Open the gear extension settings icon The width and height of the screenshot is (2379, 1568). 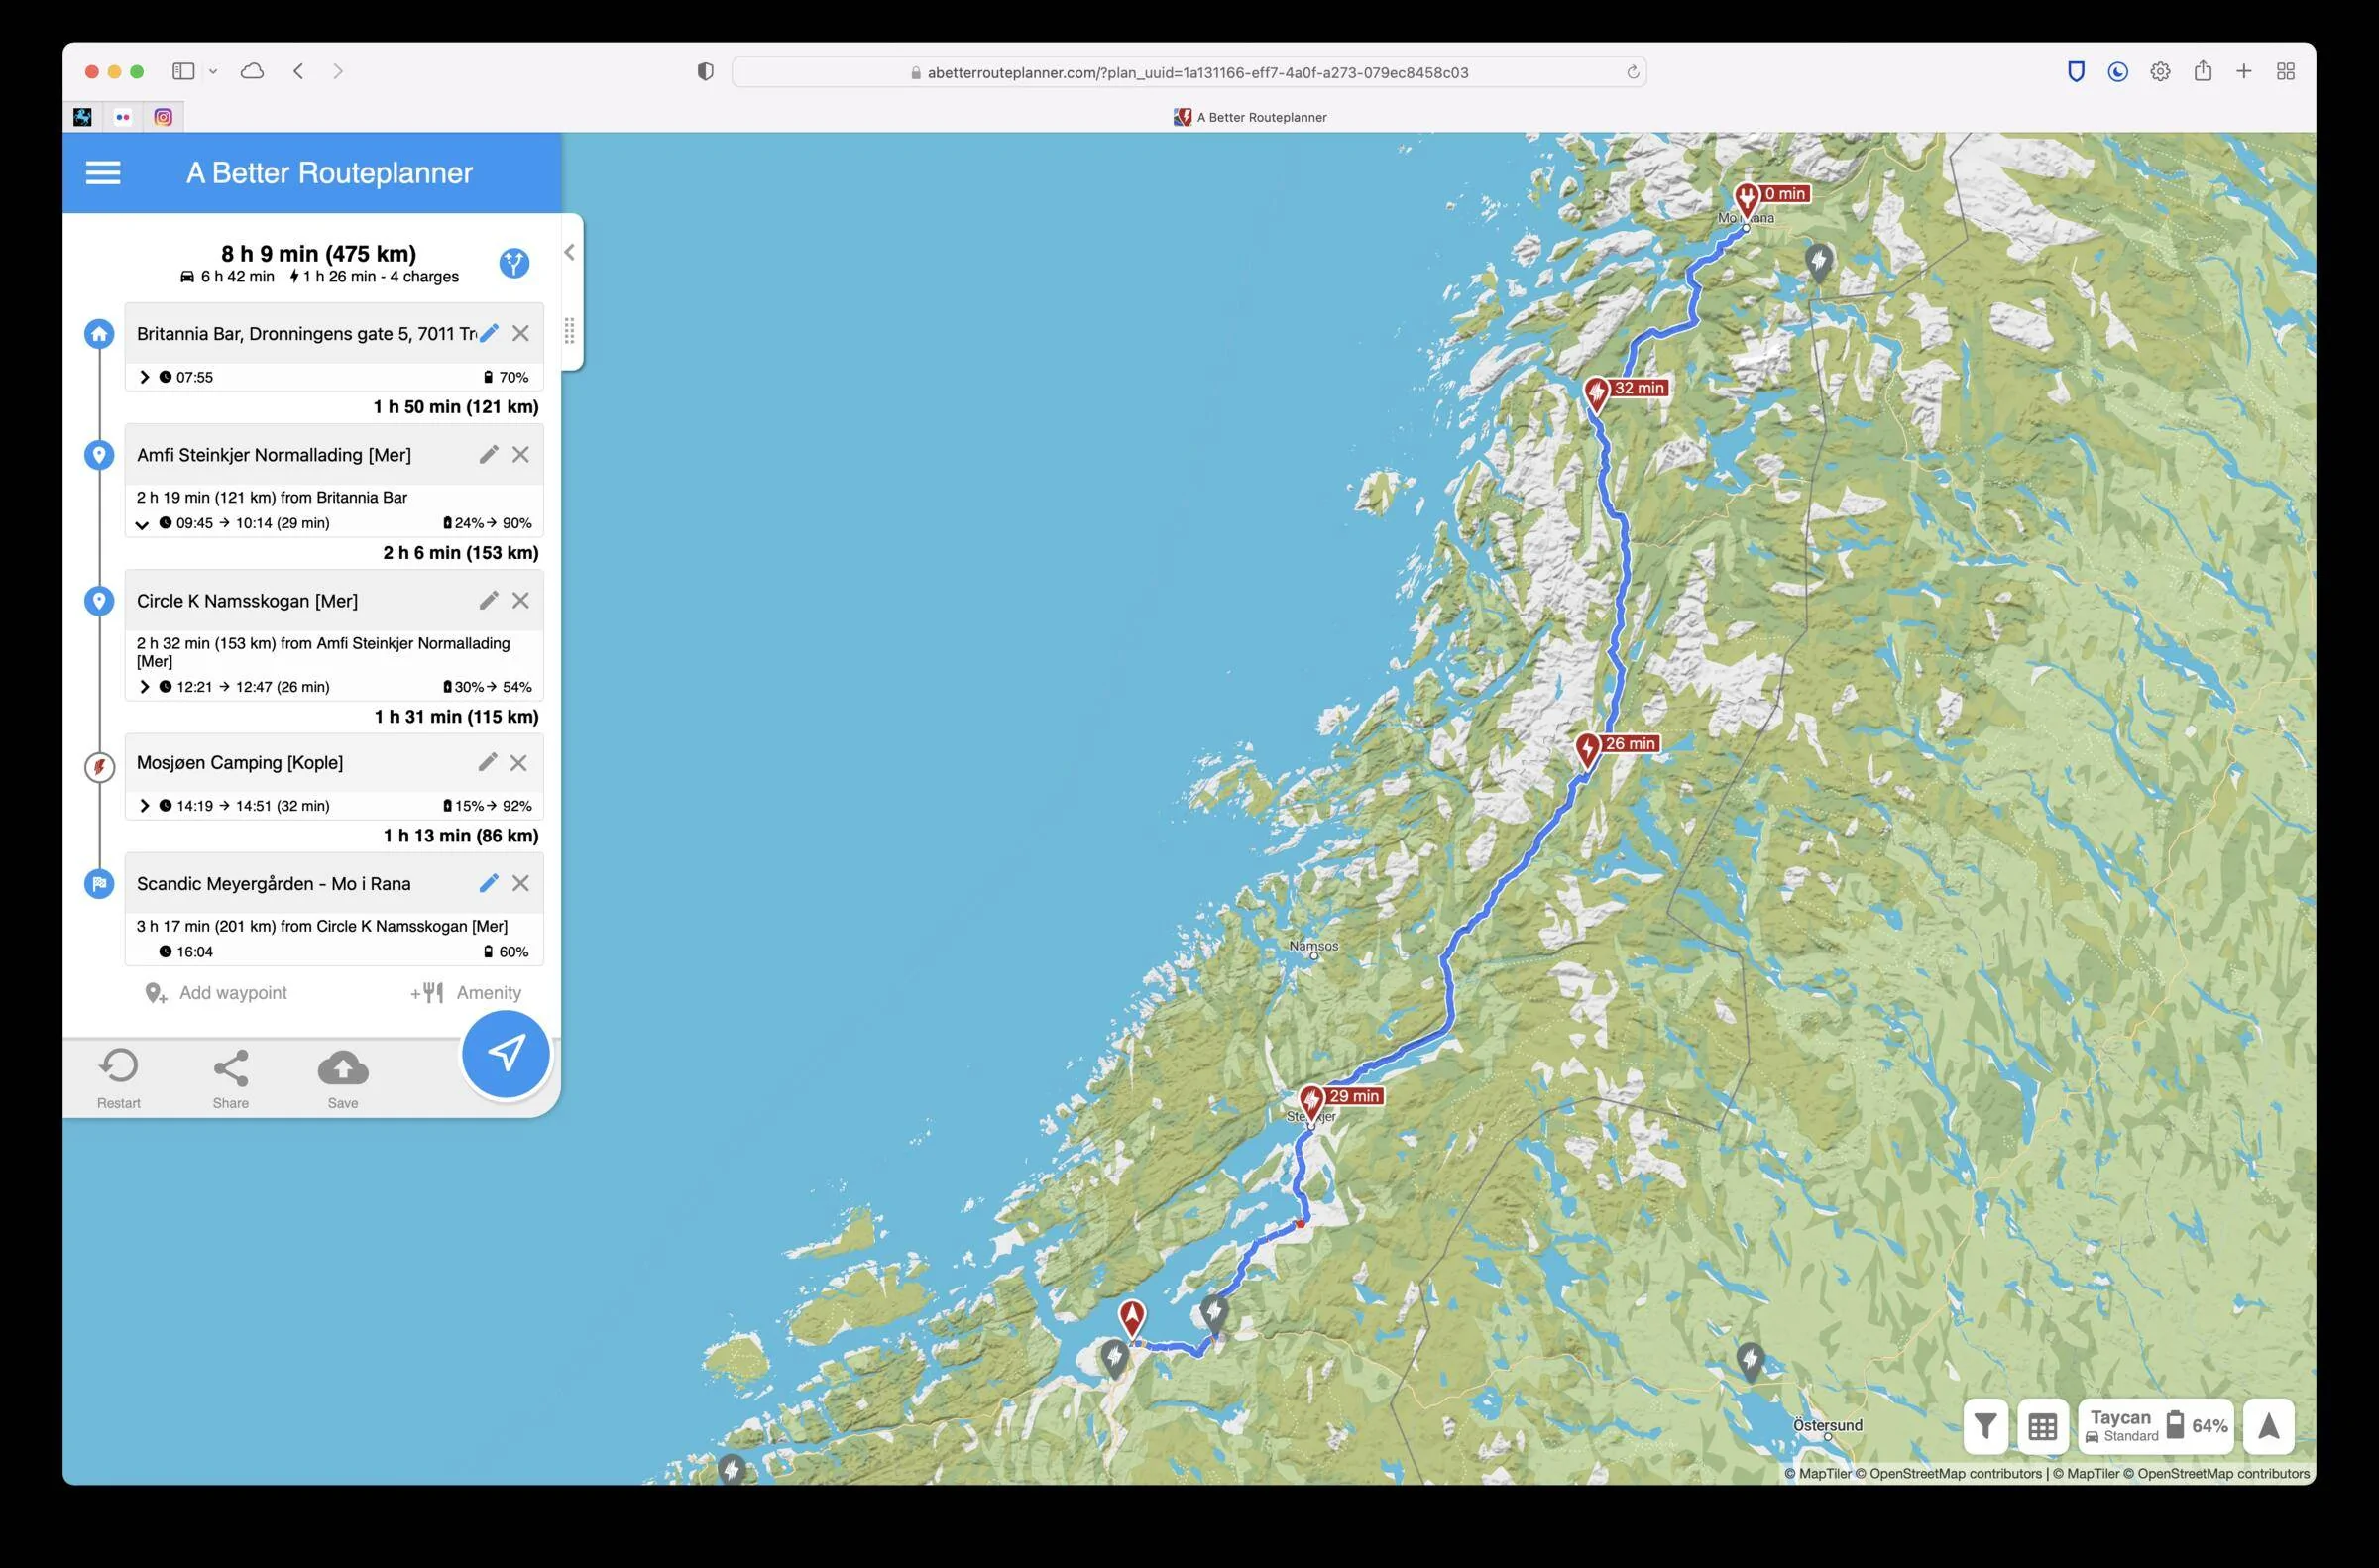point(2160,71)
